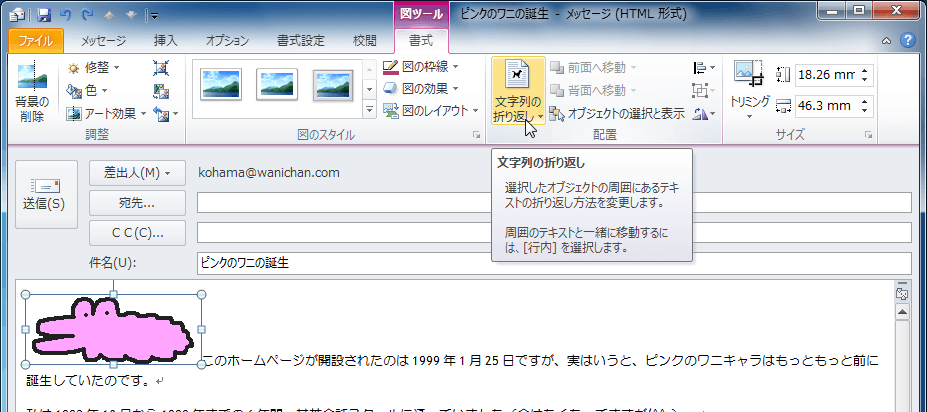This screenshot has height=412, width=927.
Task: Open Picture Border (図の枠線) color menu
Action: pos(421,67)
